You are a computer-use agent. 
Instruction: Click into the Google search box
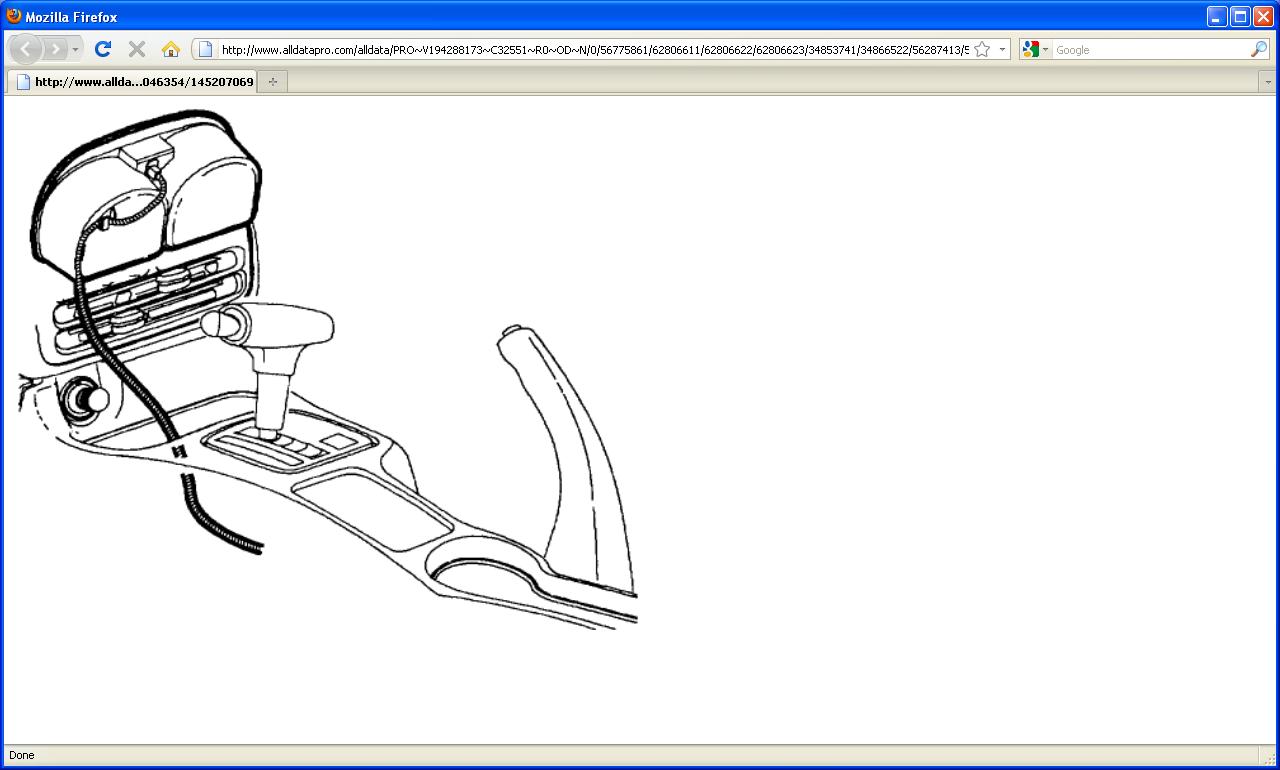pyautogui.click(x=1150, y=49)
